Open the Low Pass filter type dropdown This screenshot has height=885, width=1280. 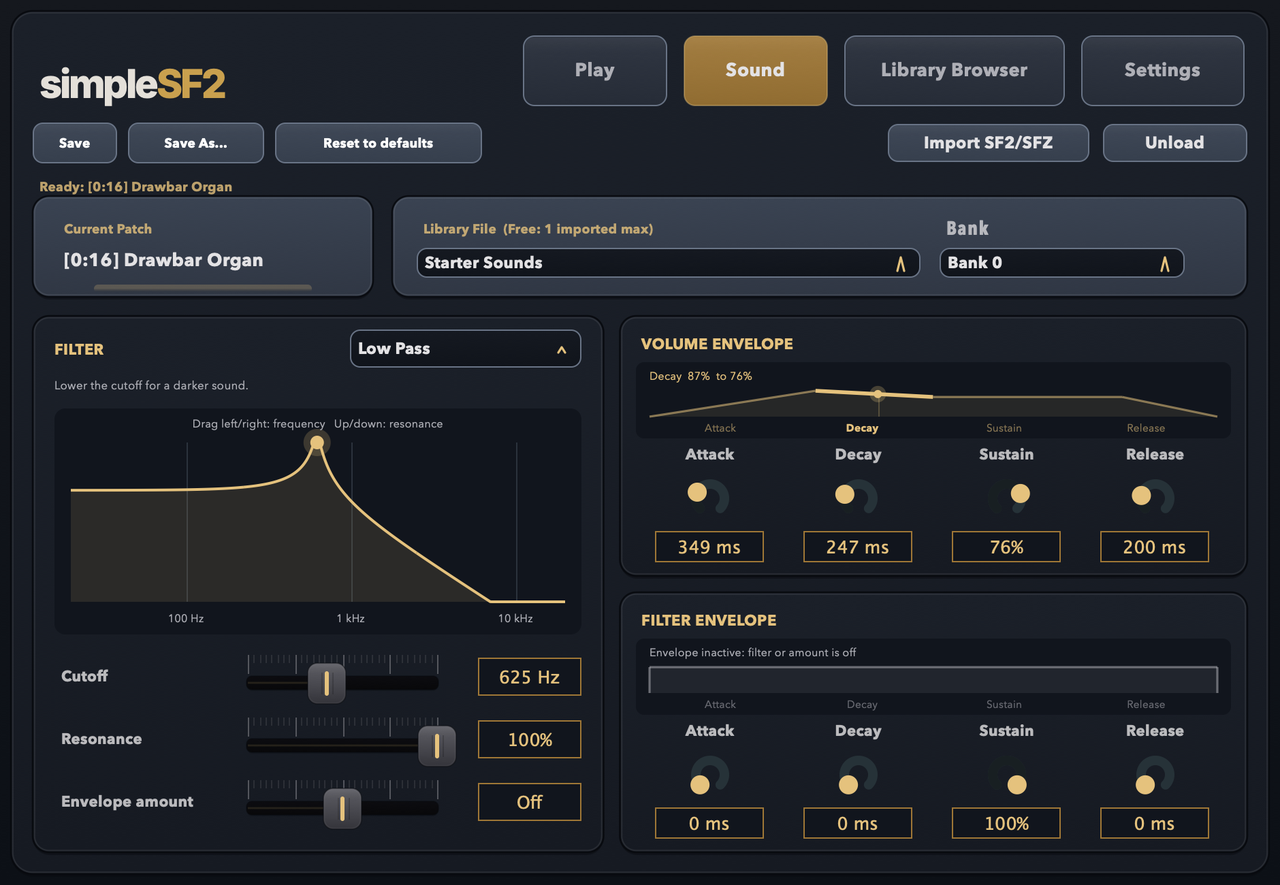(465, 349)
